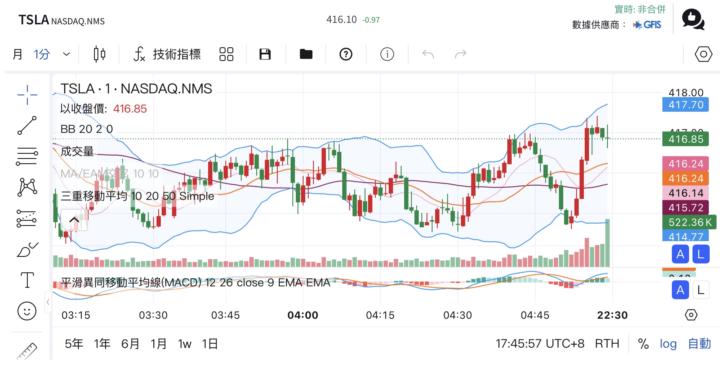Load a saved chart from the folder icon

coord(306,54)
